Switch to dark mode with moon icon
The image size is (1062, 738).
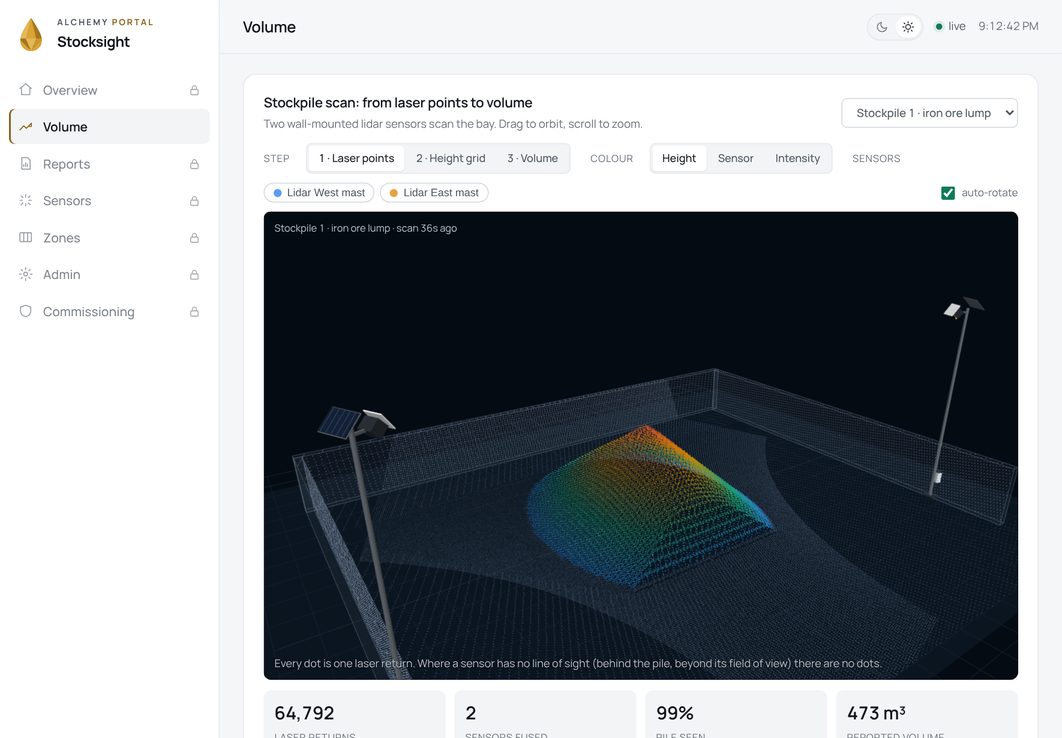[882, 27]
